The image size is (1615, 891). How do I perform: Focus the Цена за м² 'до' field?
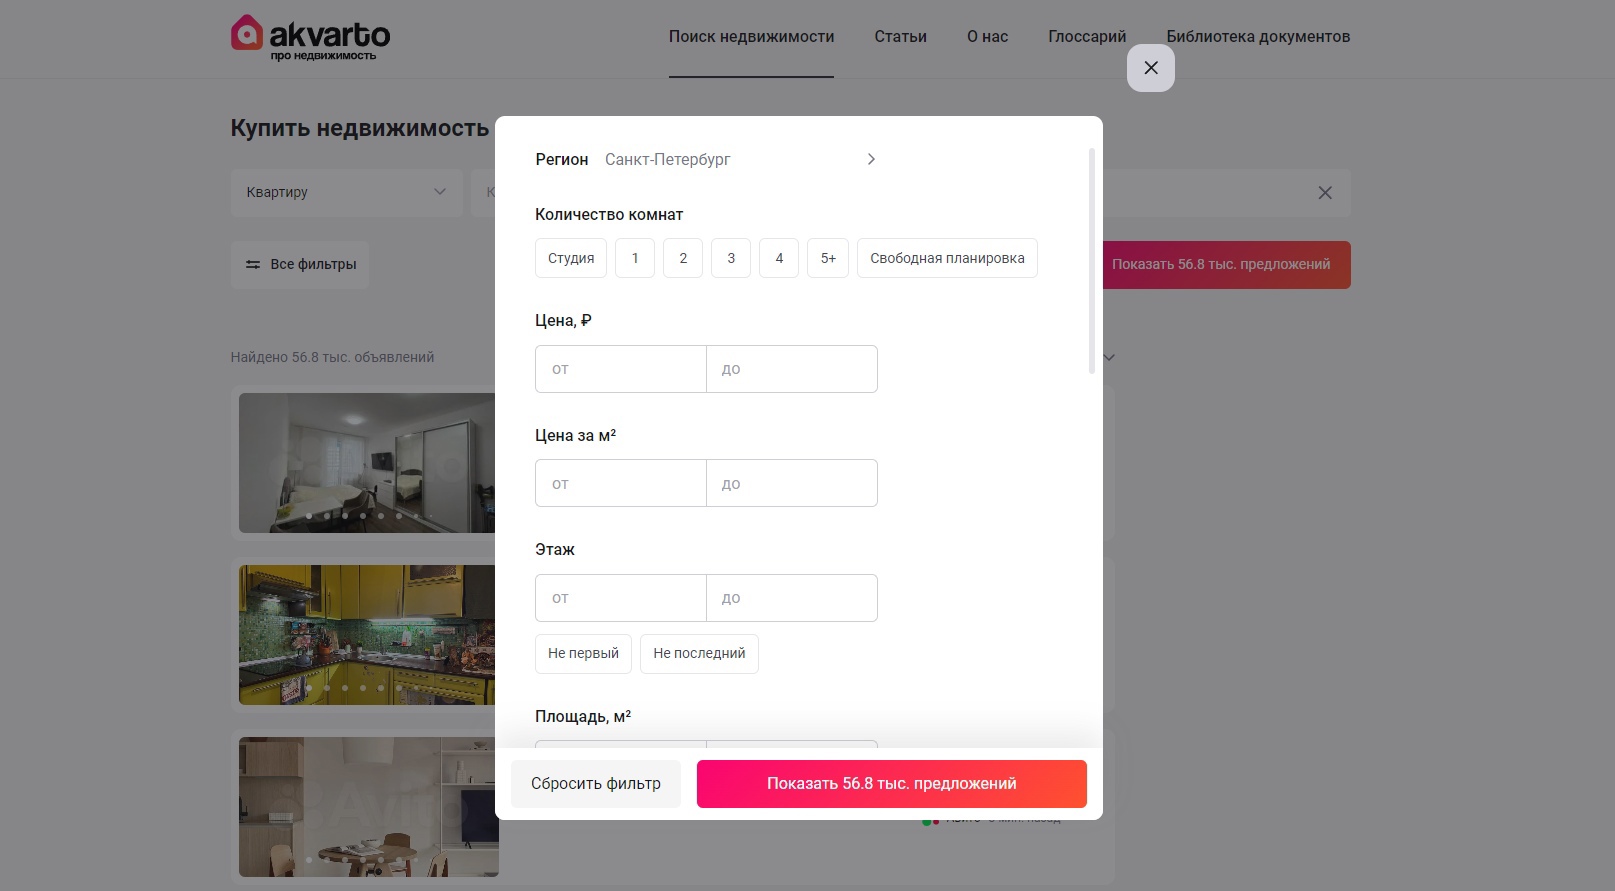[792, 483]
